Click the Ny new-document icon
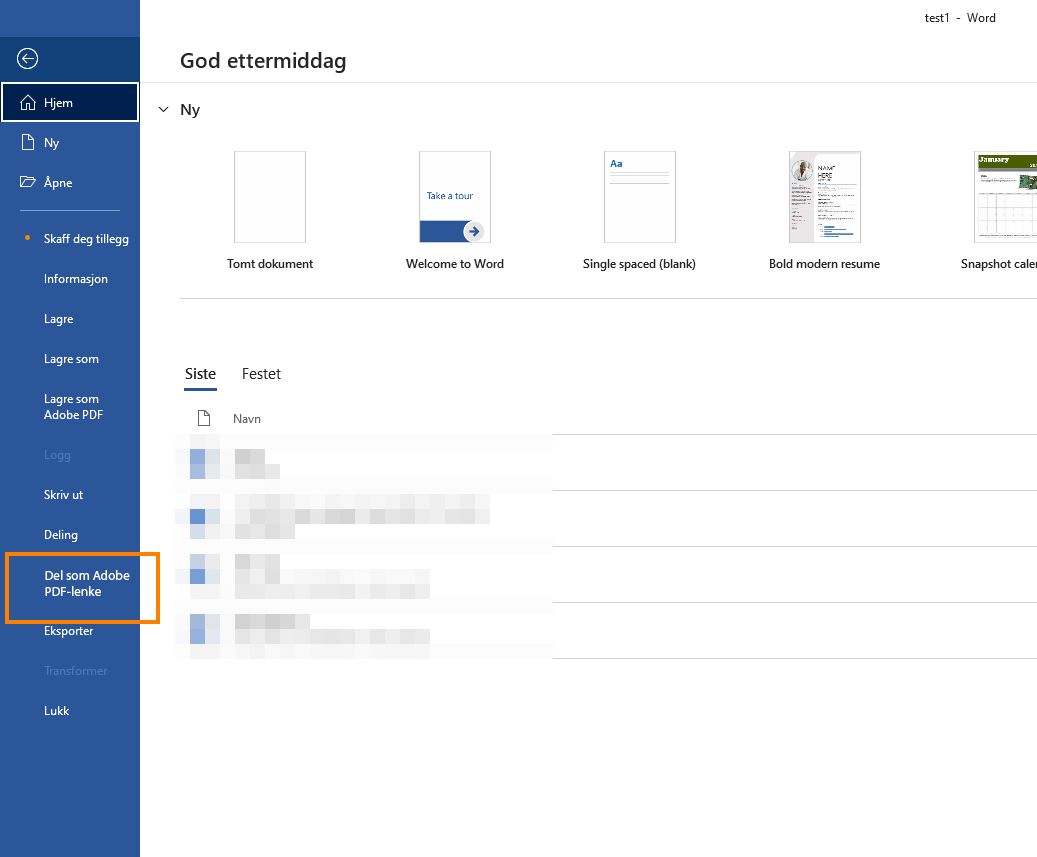The width and height of the screenshot is (1037, 857). tap(28, 141)
